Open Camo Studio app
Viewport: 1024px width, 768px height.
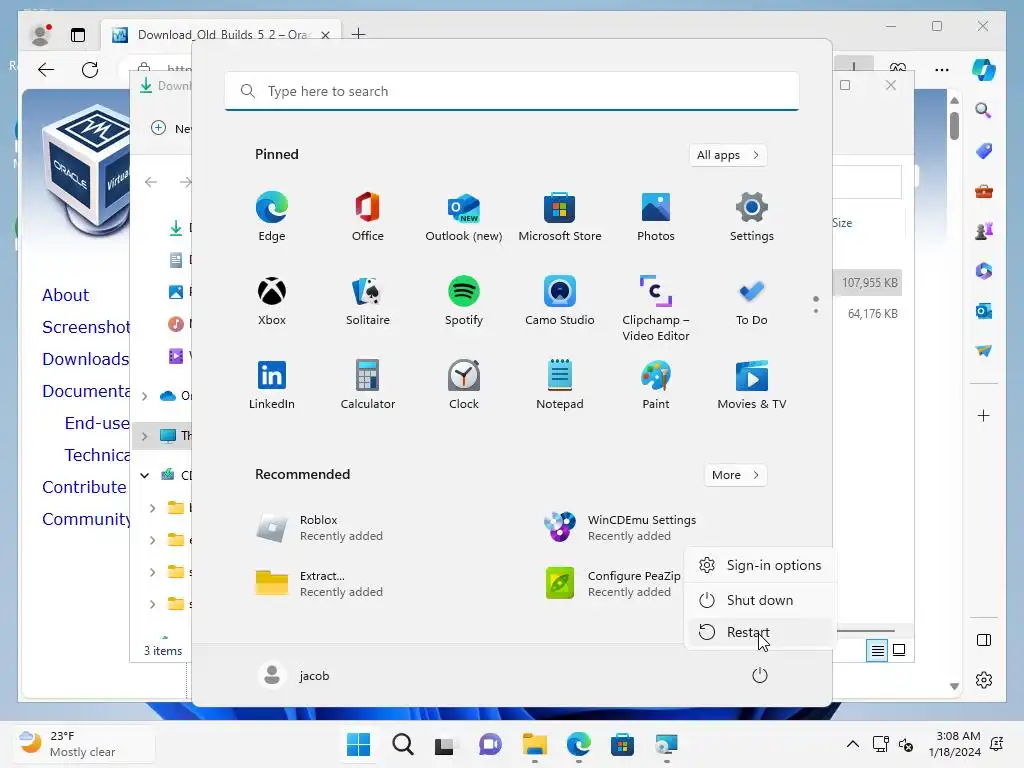[x=560, y=301]
